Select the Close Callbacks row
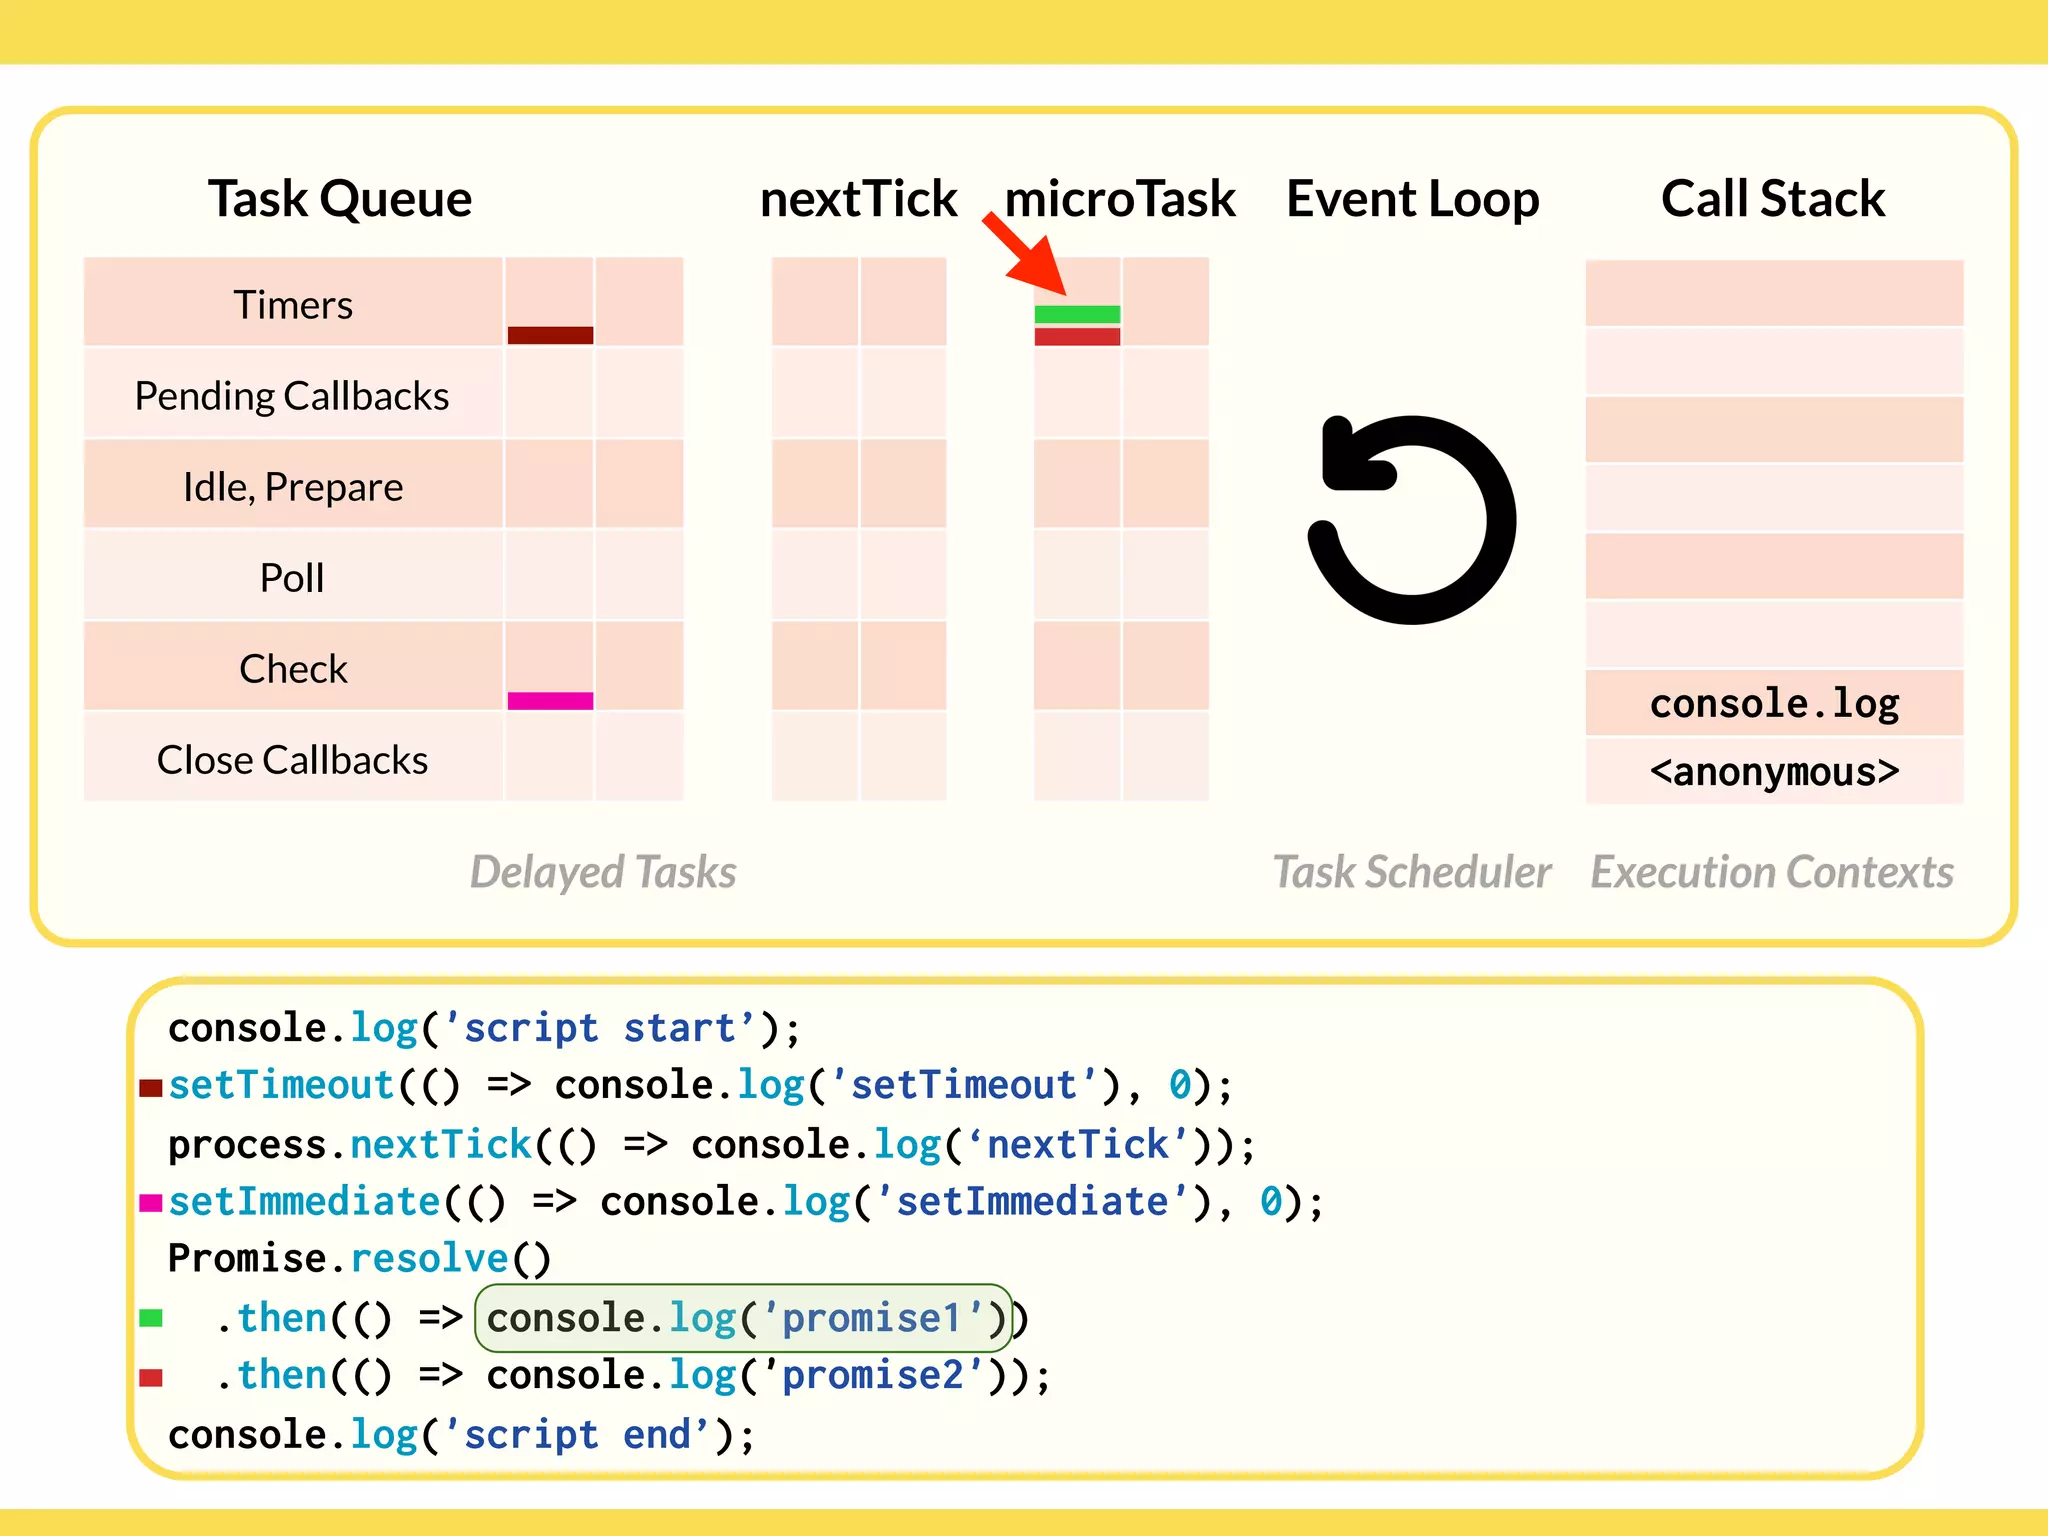The image size is (2048, 1536). (292, 760)
